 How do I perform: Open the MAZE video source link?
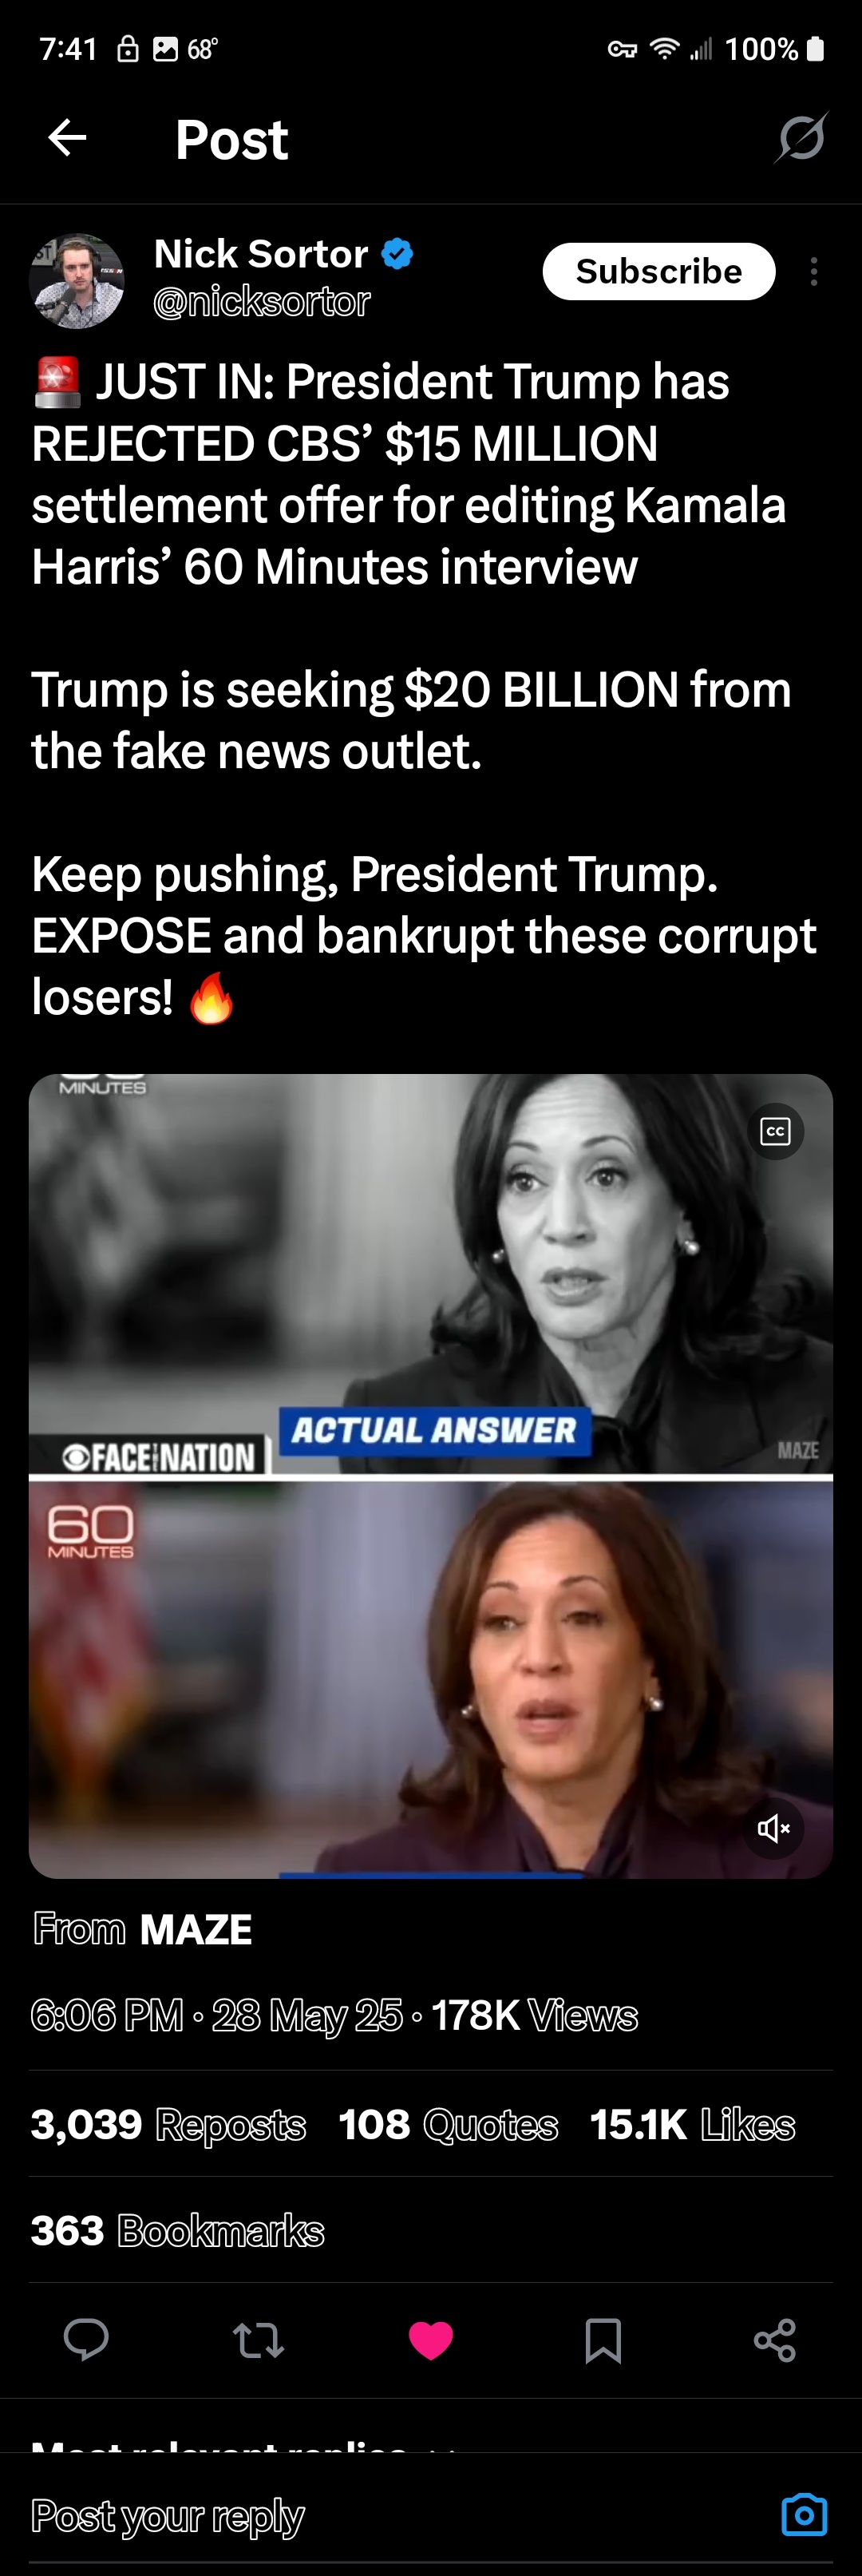point(196,1929)
